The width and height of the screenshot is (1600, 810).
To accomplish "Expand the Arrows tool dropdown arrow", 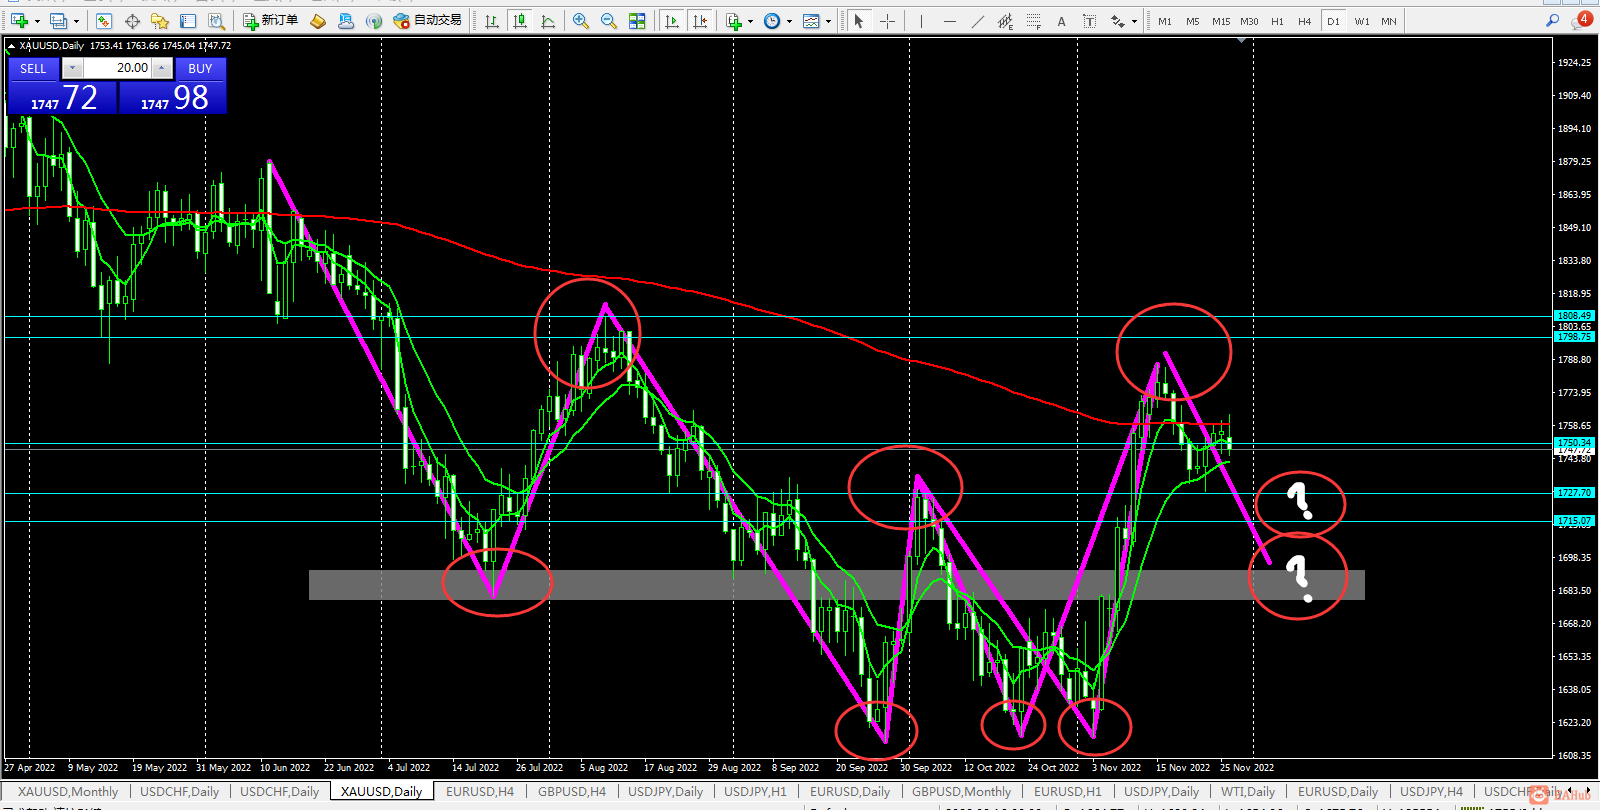I will tap(1134, 21).
